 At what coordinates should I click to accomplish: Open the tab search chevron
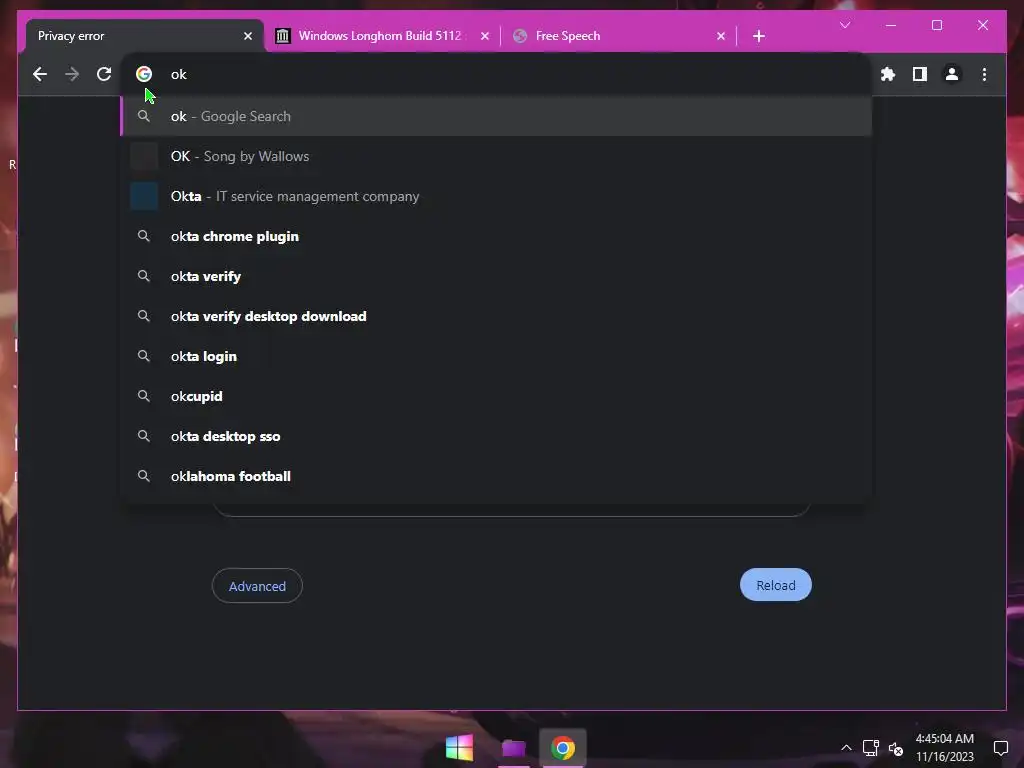[844, 25]
